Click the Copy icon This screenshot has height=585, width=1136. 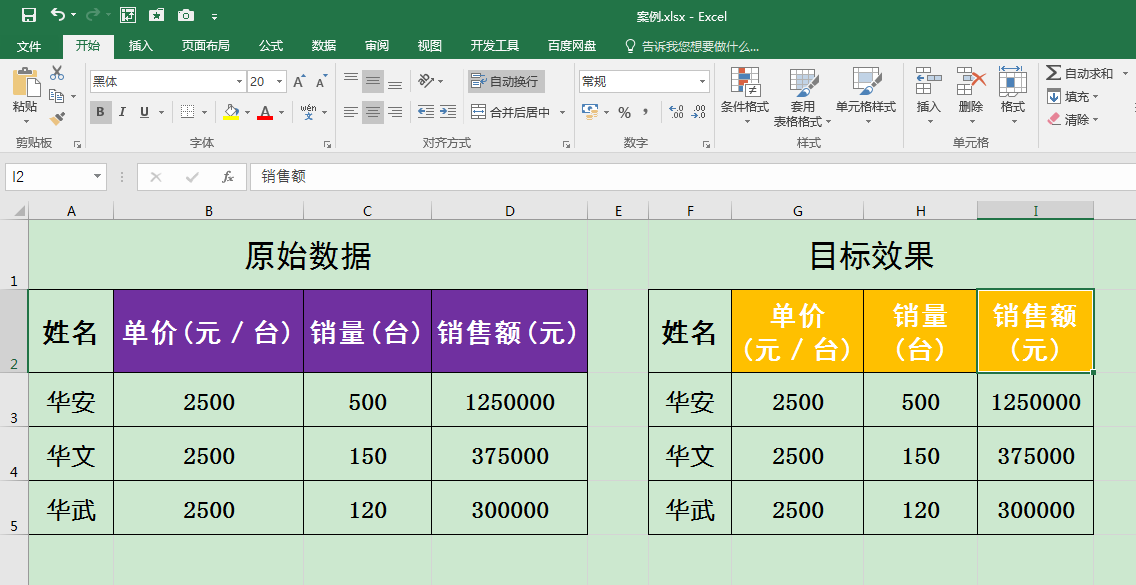(57, 96)
